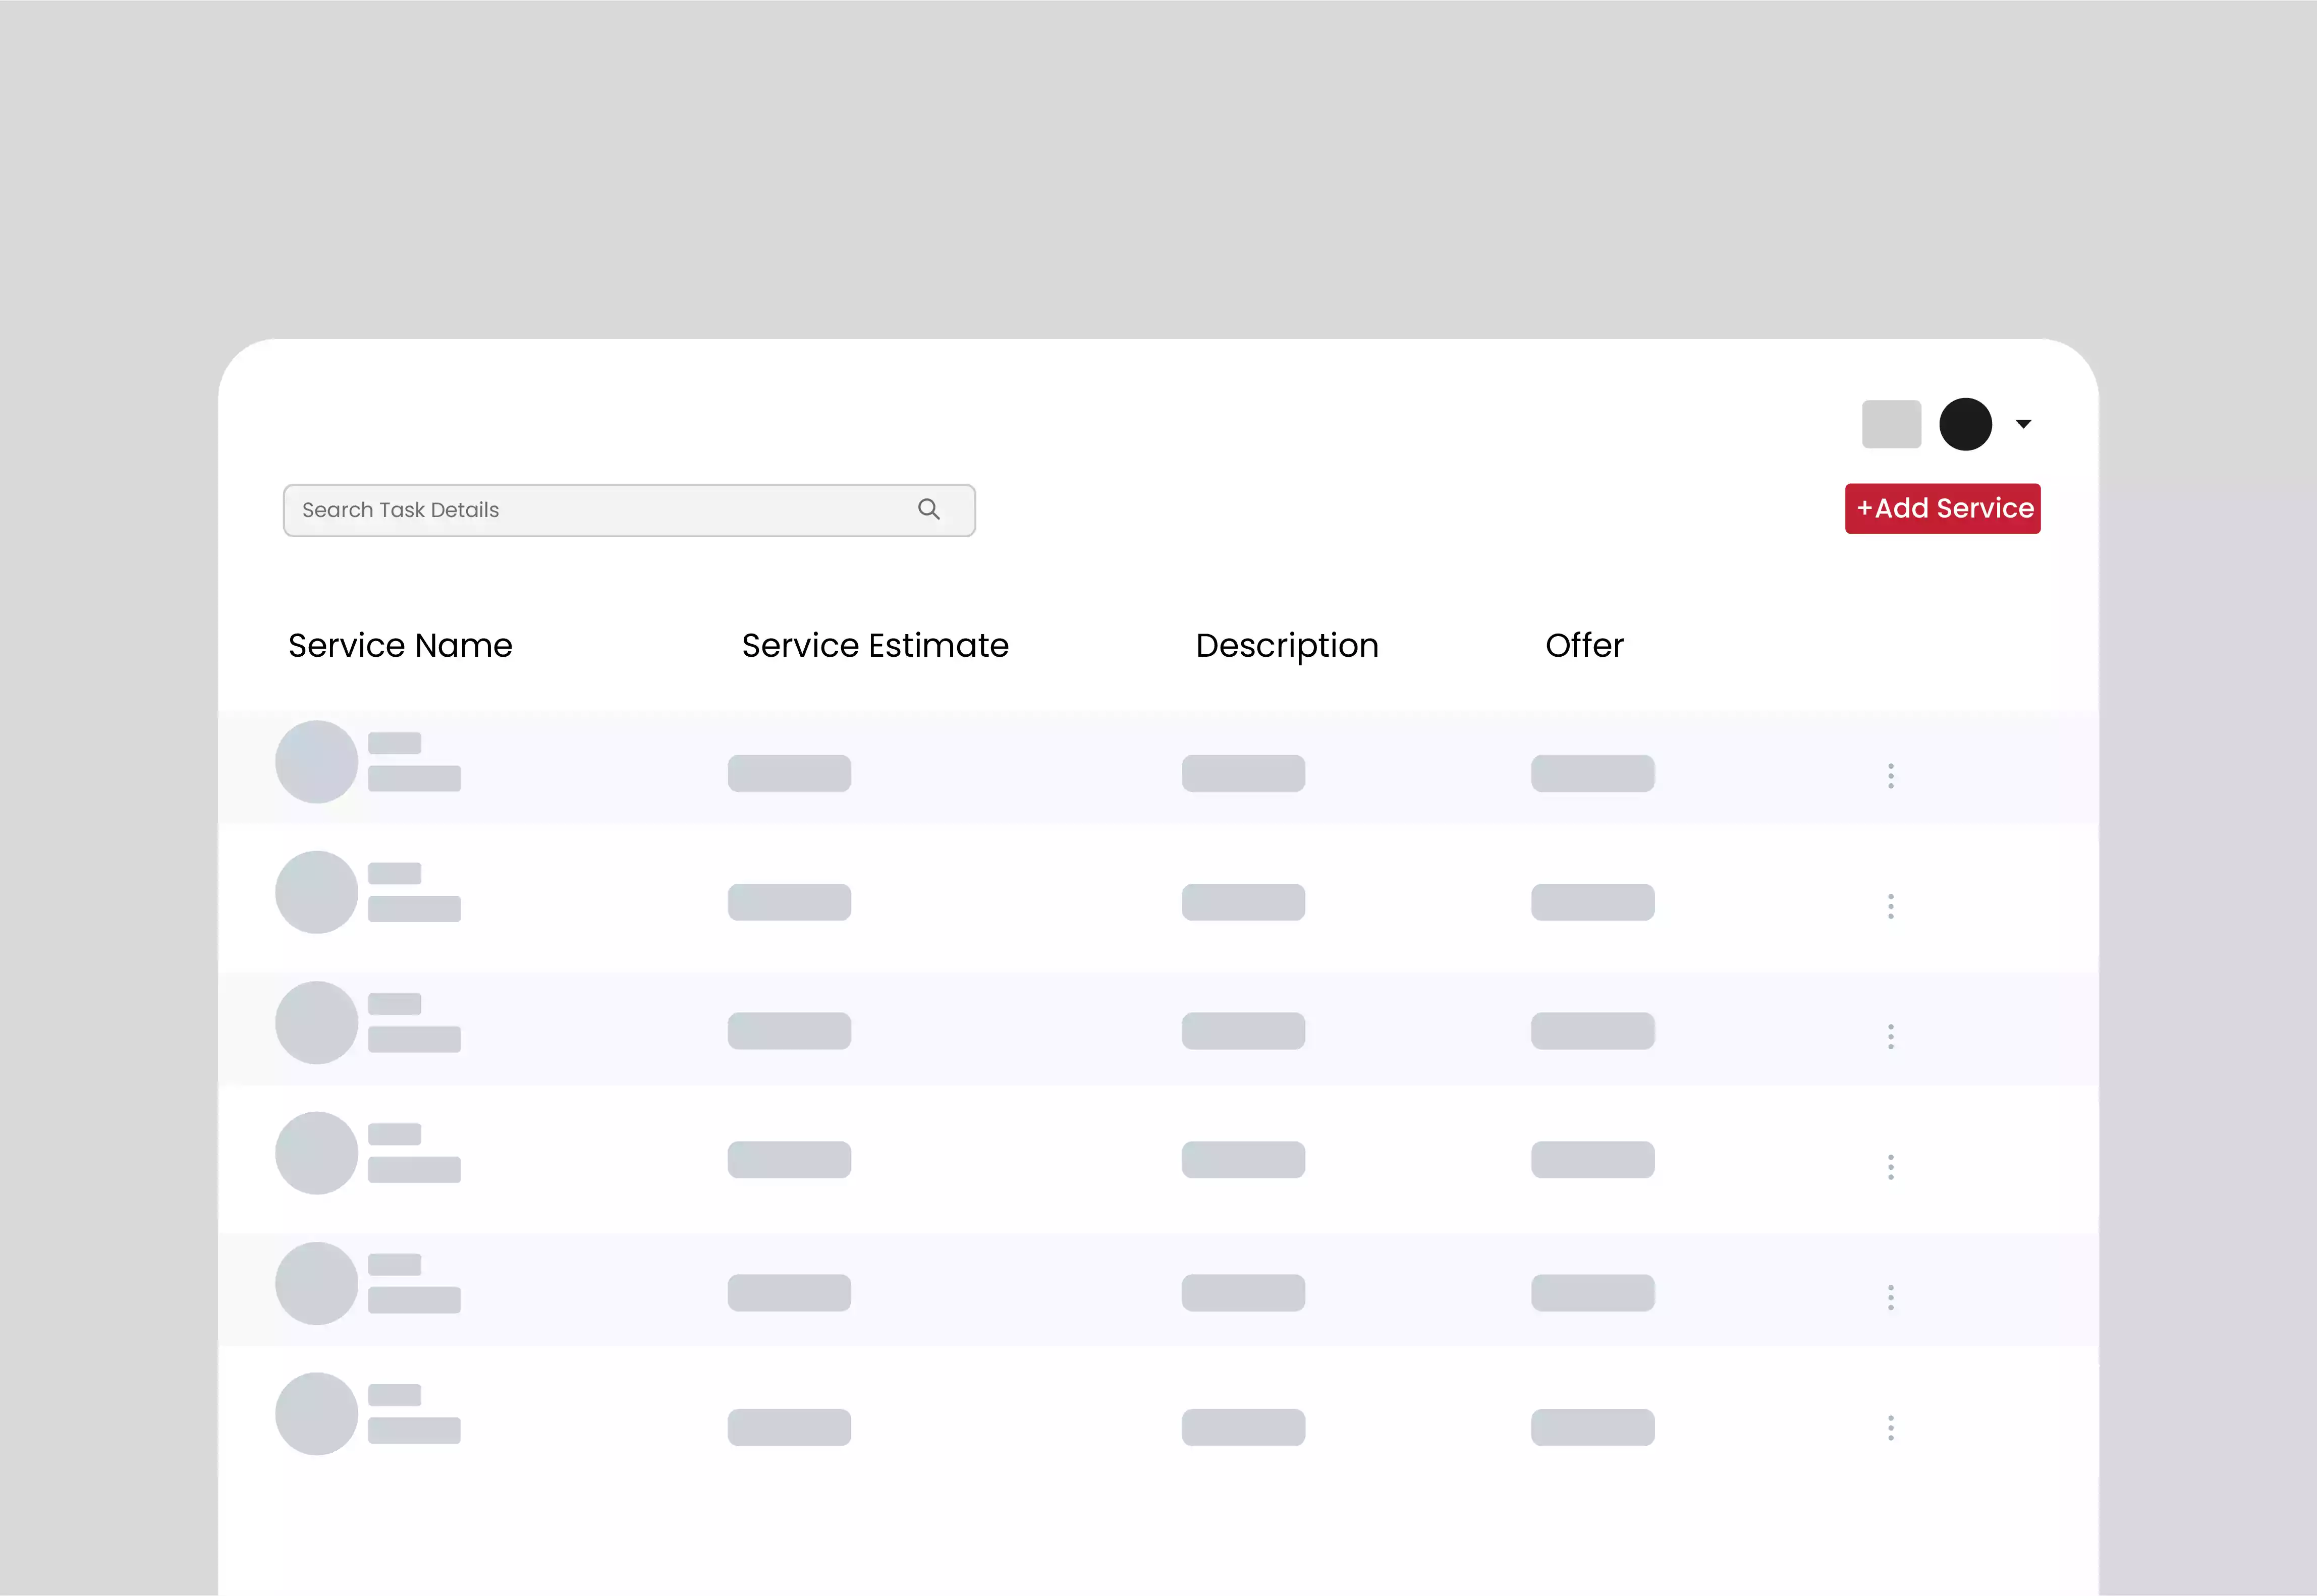Open three-dot menu in second row

tap(1890, 906)
